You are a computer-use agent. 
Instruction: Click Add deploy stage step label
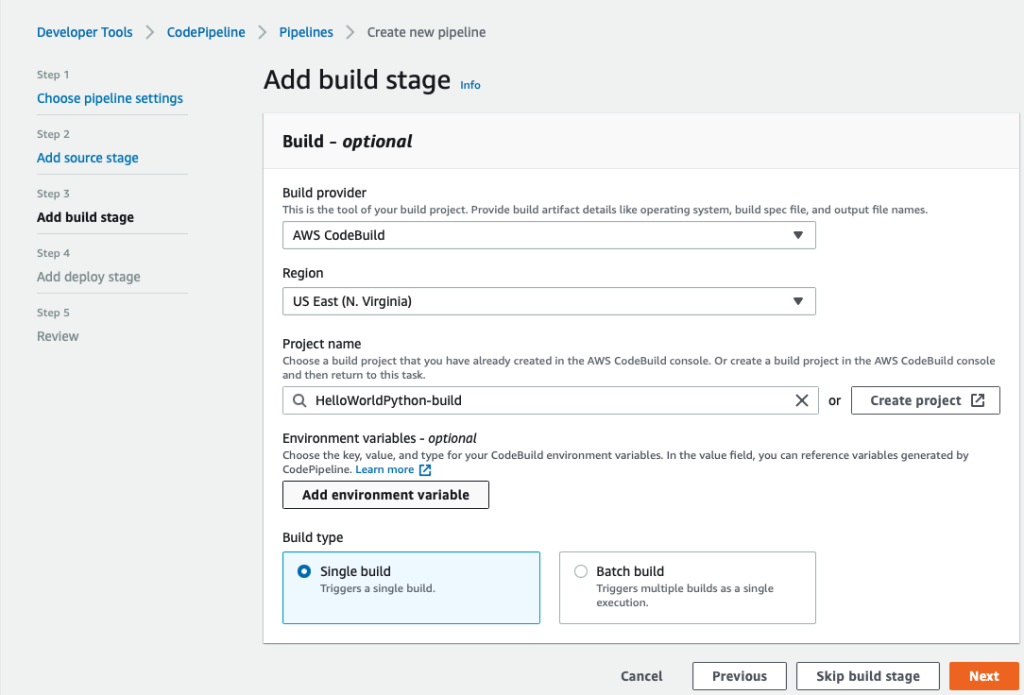[89, 277]
